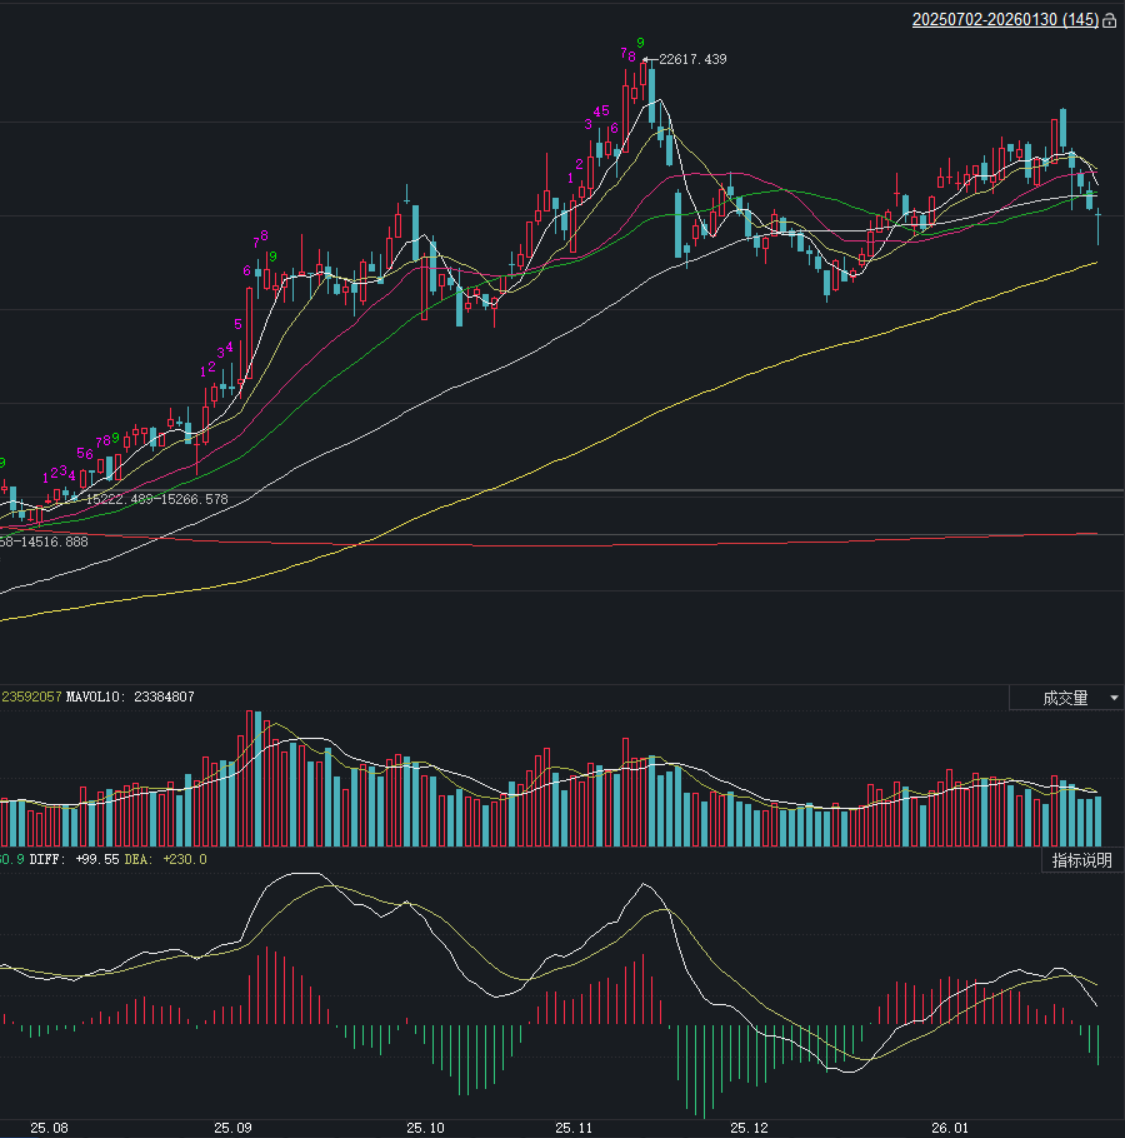Expand the 成交量 indicator dropdown
The image size is (1125, 1138).
point(1065,698)
